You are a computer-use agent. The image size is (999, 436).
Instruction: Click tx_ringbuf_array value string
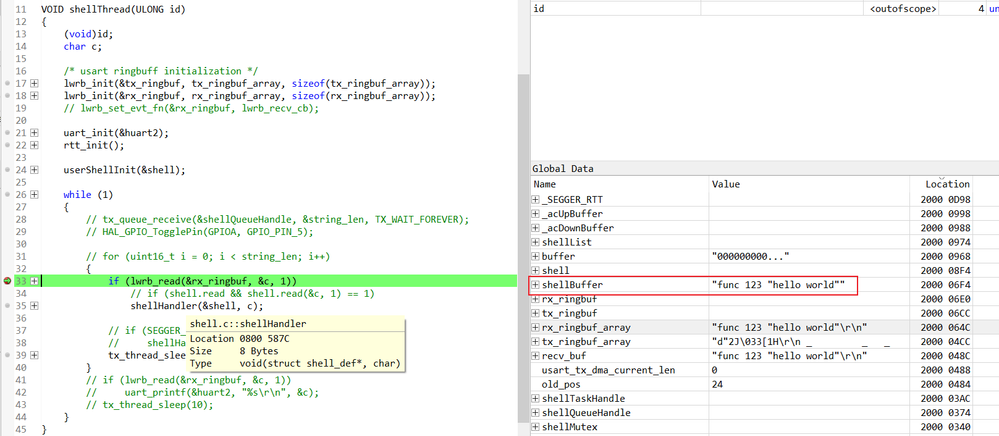[x=801, y=342]
